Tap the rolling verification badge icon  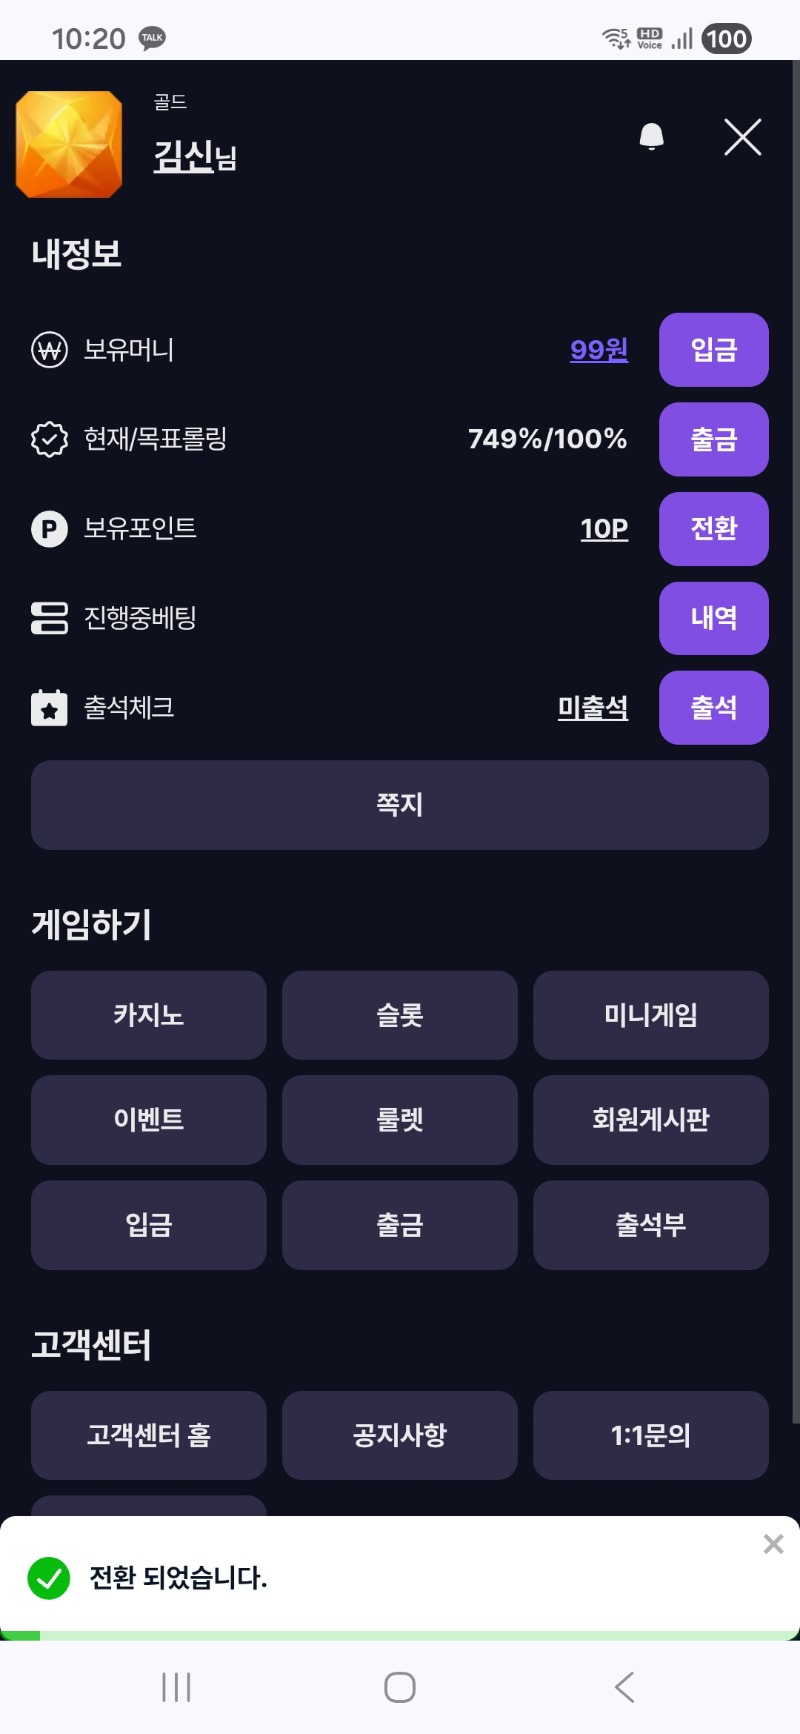click(x=49, y=439)
